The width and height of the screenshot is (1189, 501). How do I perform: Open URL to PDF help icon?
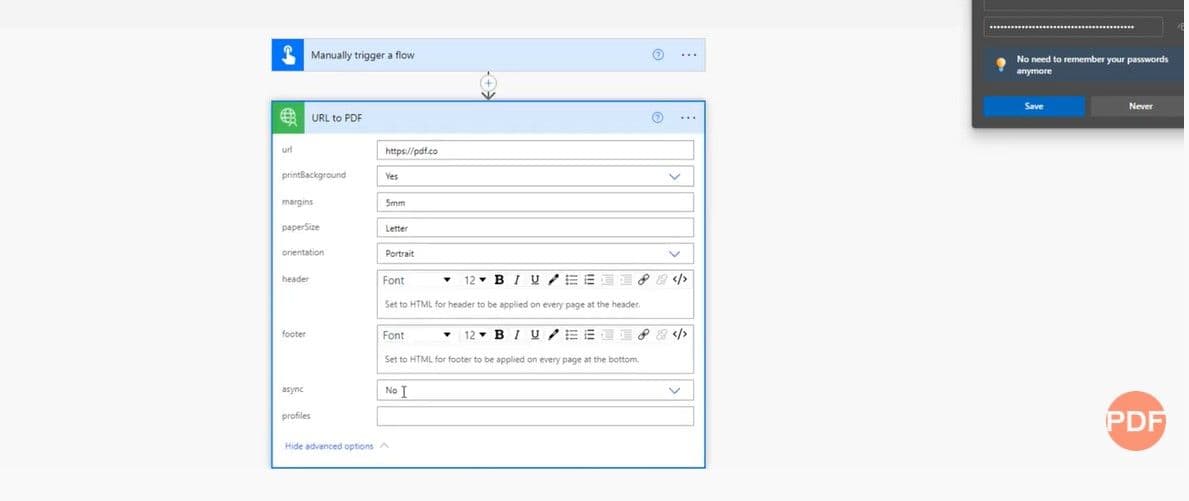coord(657,118)
